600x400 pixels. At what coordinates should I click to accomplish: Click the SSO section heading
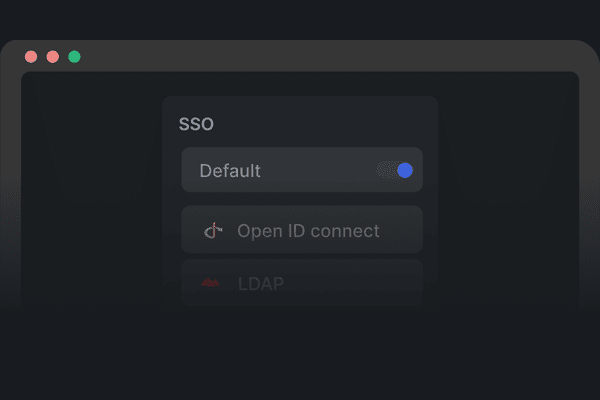click(x=196, y=125)
